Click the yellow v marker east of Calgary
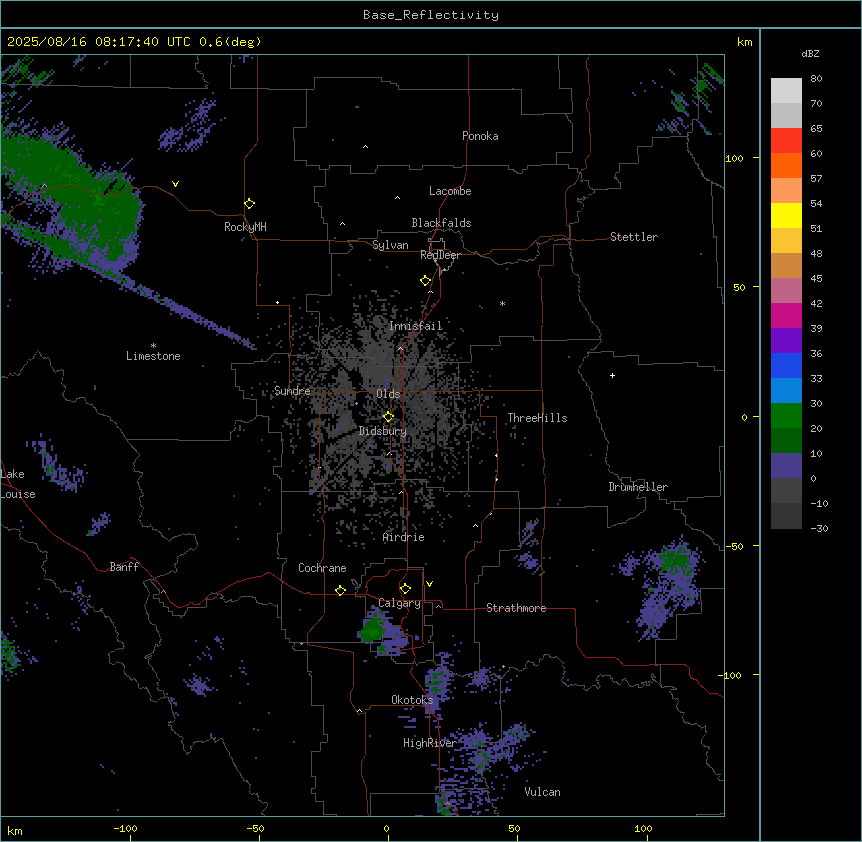The height and width of the screenshot is (842, 862). 429,584
